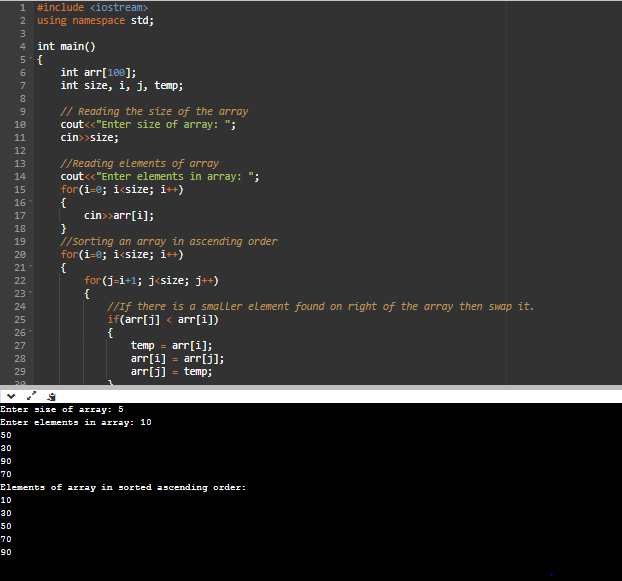Fold the if block at line 26

point(28,333)
